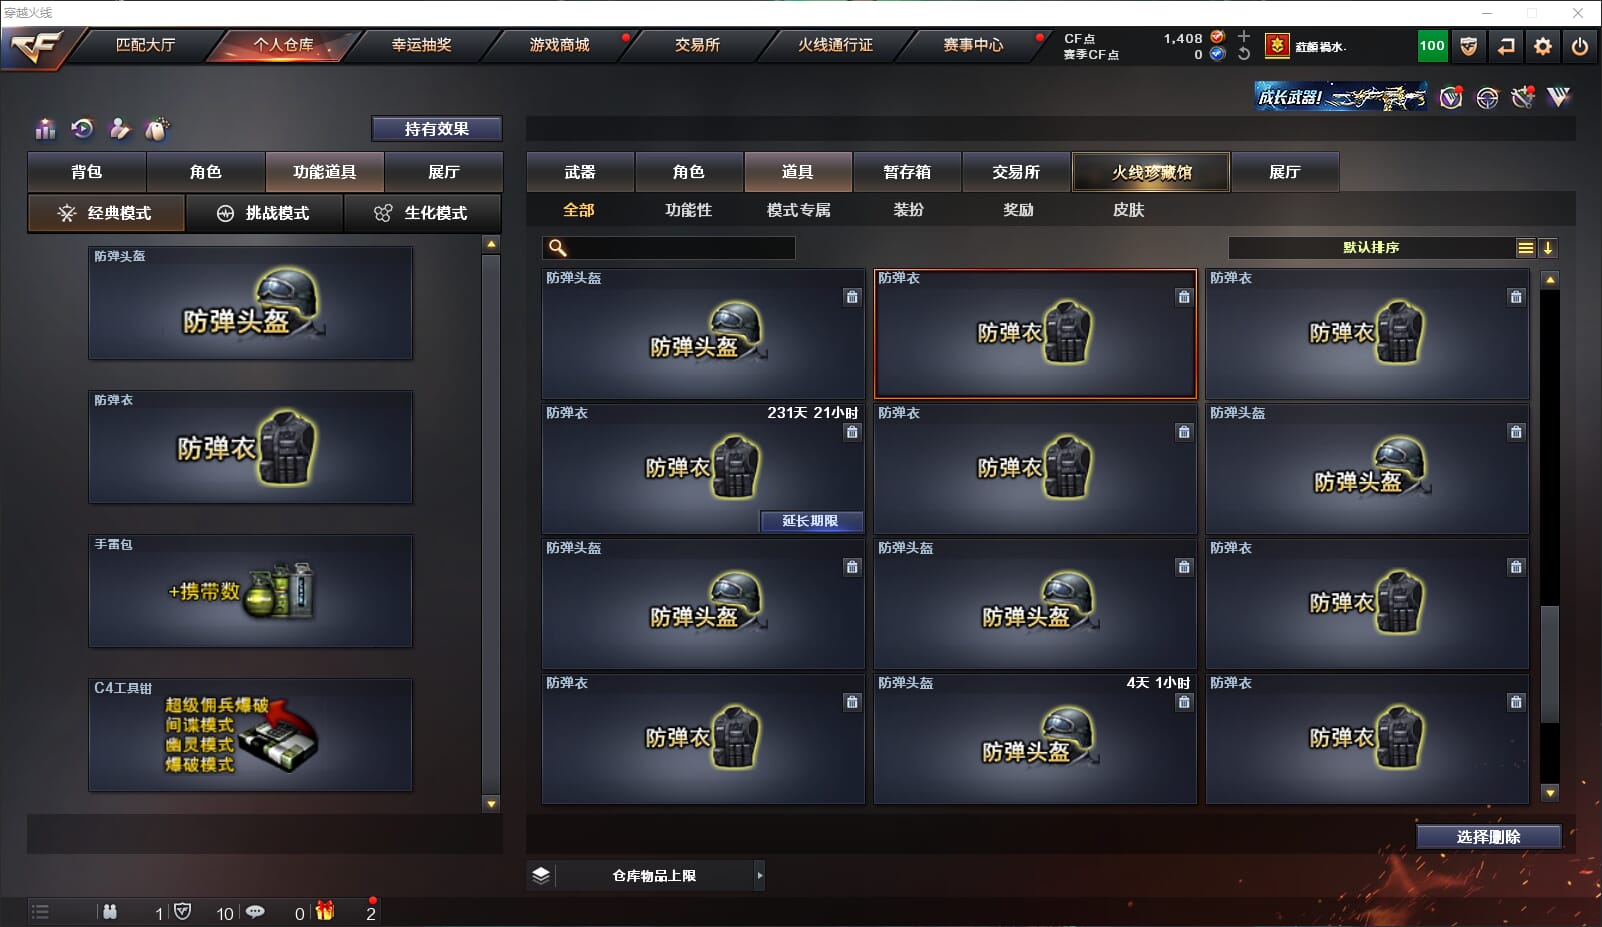Switch to 挑战模式 mode
Viewport: 1602px width, 927px height.
point(265,213)
